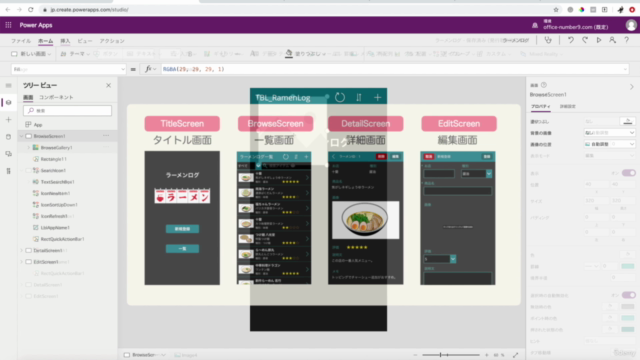Open the 画像の位置 dropdown
The width and height of the screenshot is (640, 360).
(609, 144)
